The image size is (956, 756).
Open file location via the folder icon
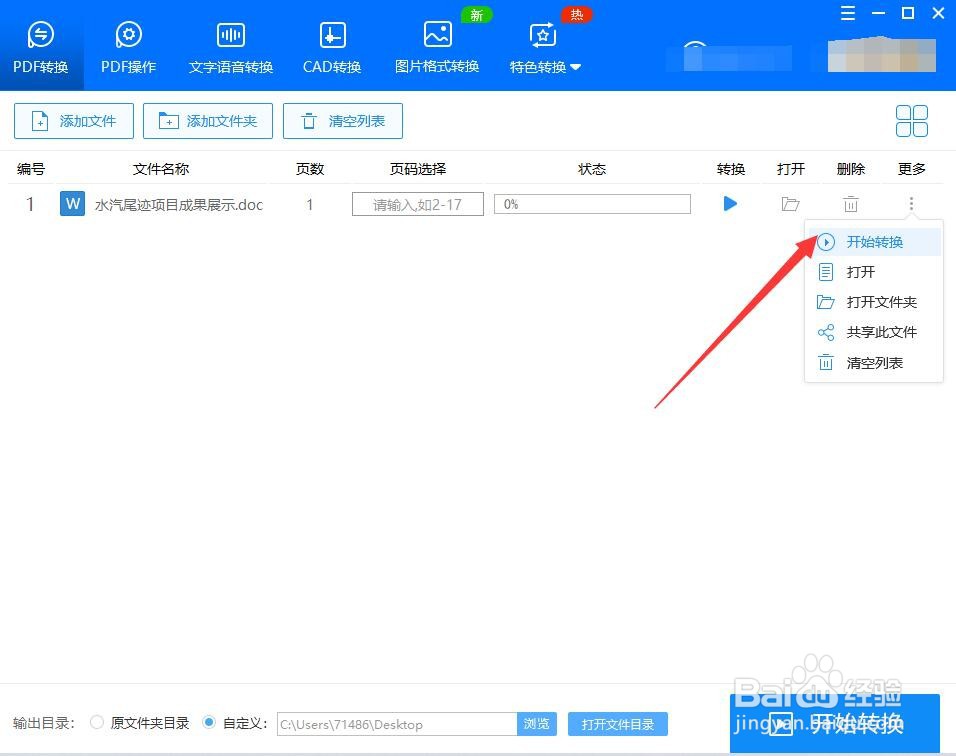coord(790,204)
